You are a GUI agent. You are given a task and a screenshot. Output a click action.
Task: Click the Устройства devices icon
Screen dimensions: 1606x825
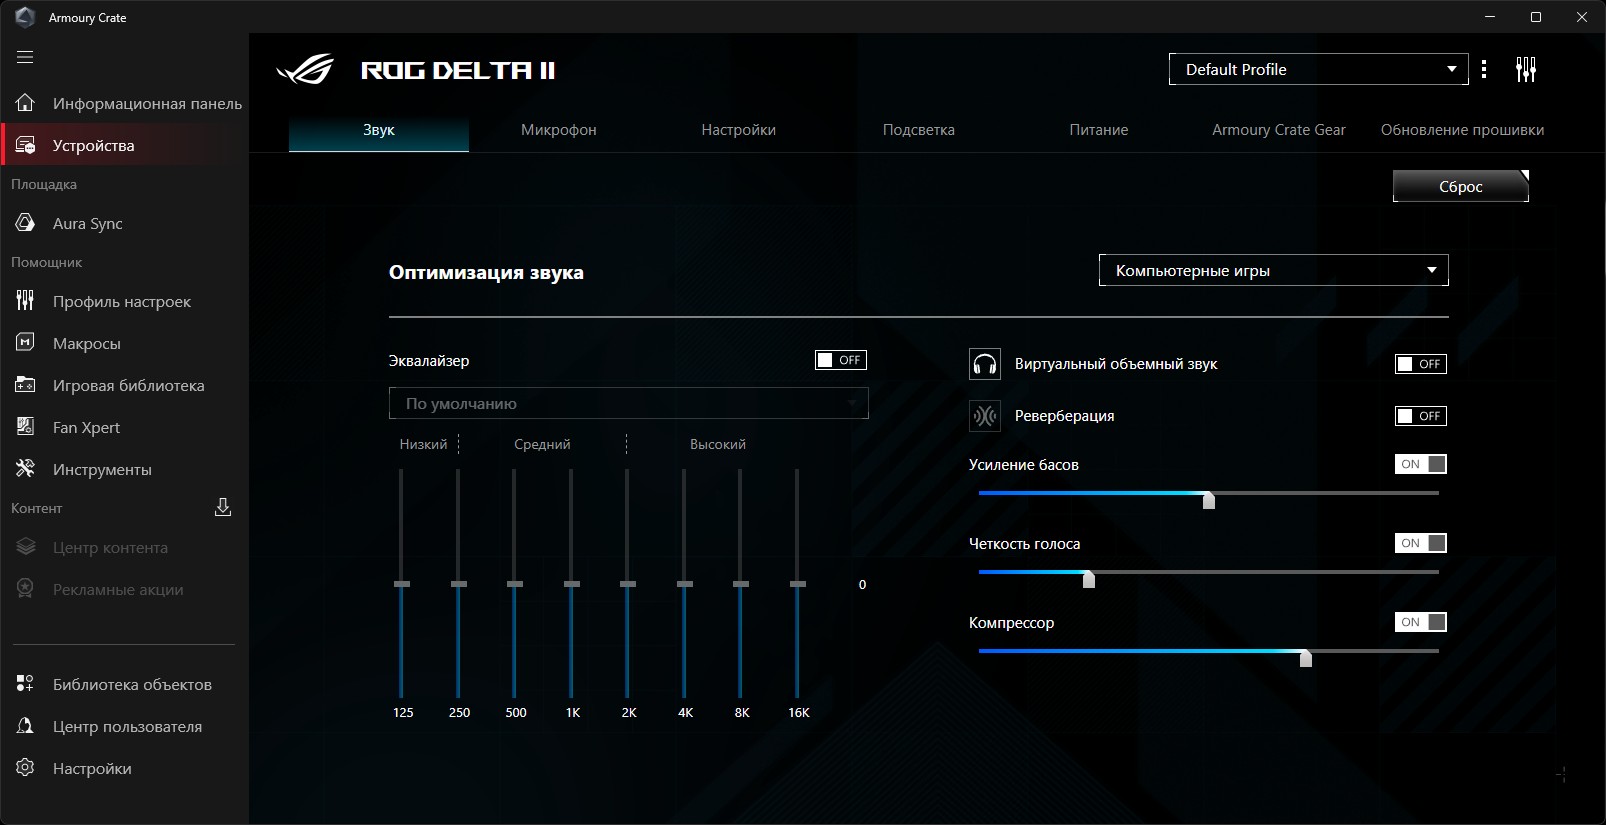point(25,145)
